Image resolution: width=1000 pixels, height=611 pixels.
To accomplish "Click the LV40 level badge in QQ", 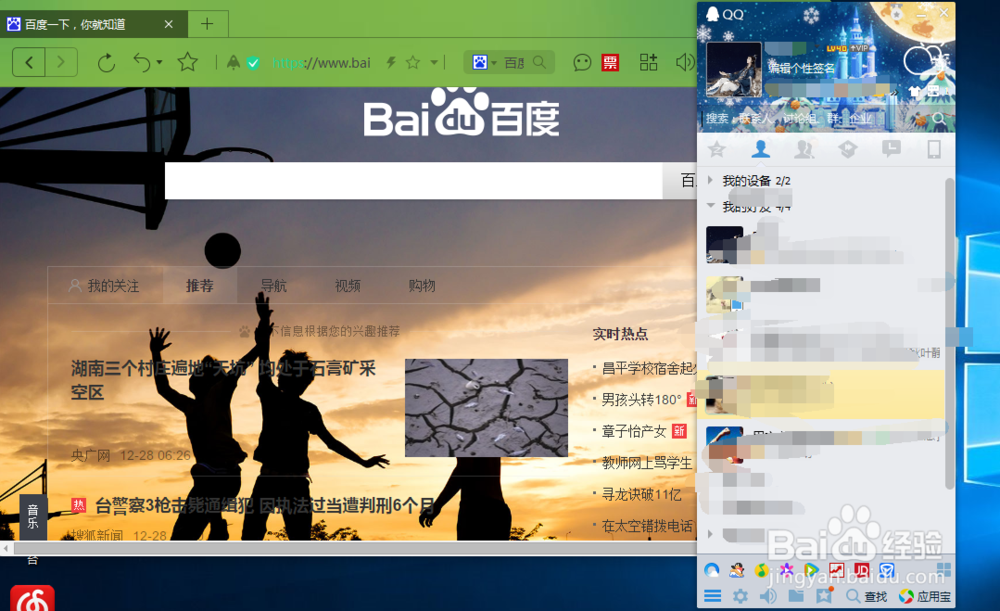I will coord(836,48).
